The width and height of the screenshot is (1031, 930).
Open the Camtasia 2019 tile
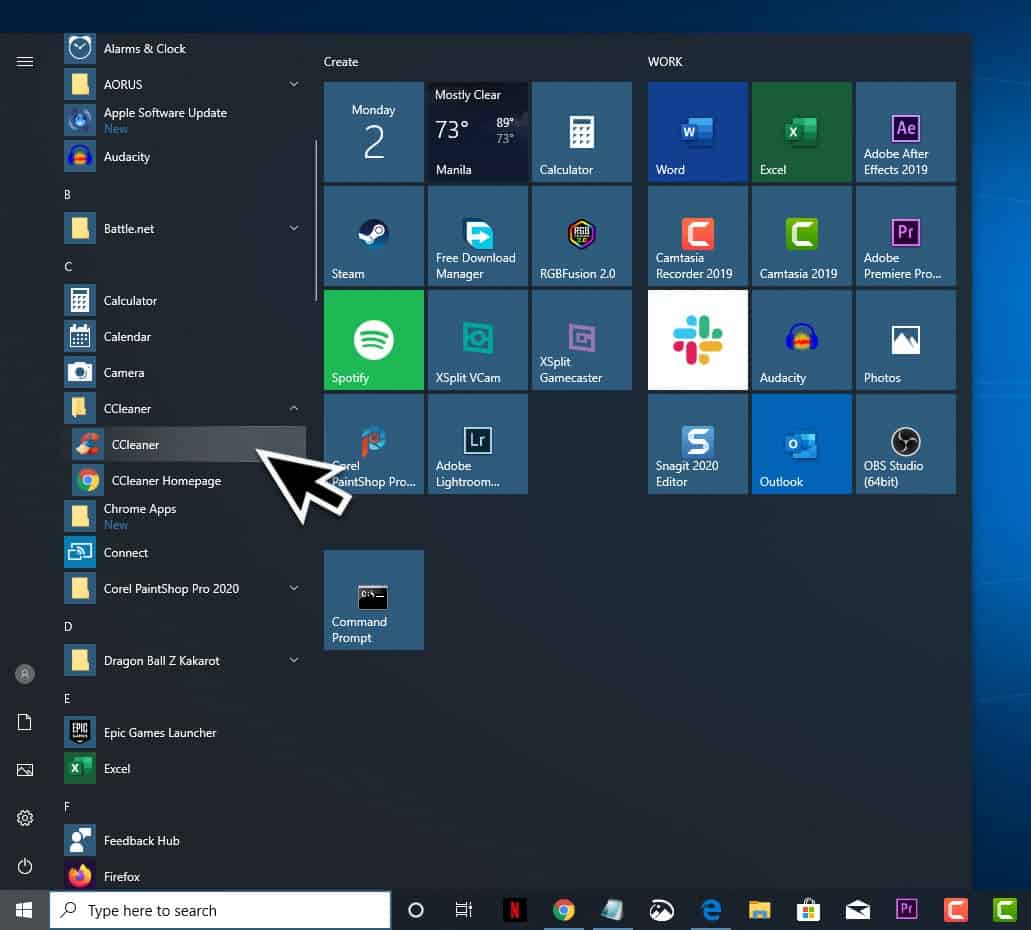tap(801, 235)
